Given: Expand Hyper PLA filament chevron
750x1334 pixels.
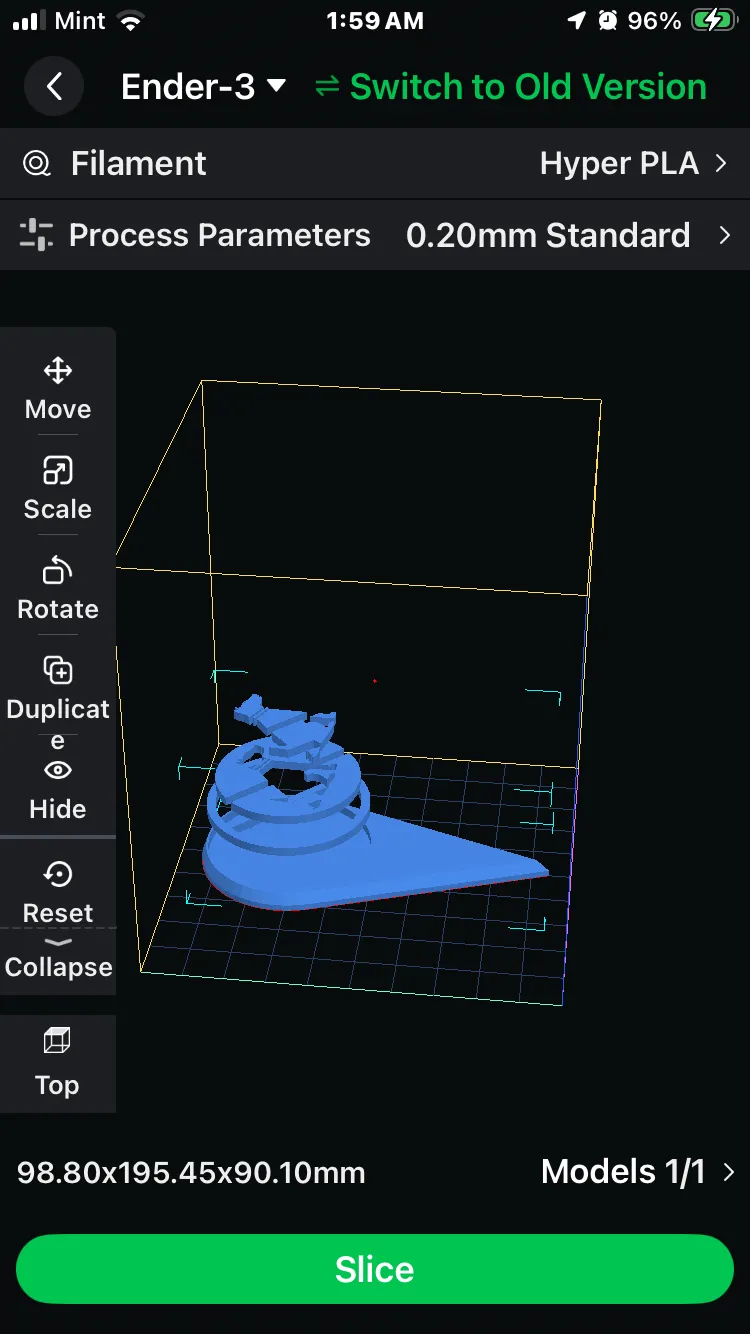Looking at the screenshot, I should click(x=721, y=163).
